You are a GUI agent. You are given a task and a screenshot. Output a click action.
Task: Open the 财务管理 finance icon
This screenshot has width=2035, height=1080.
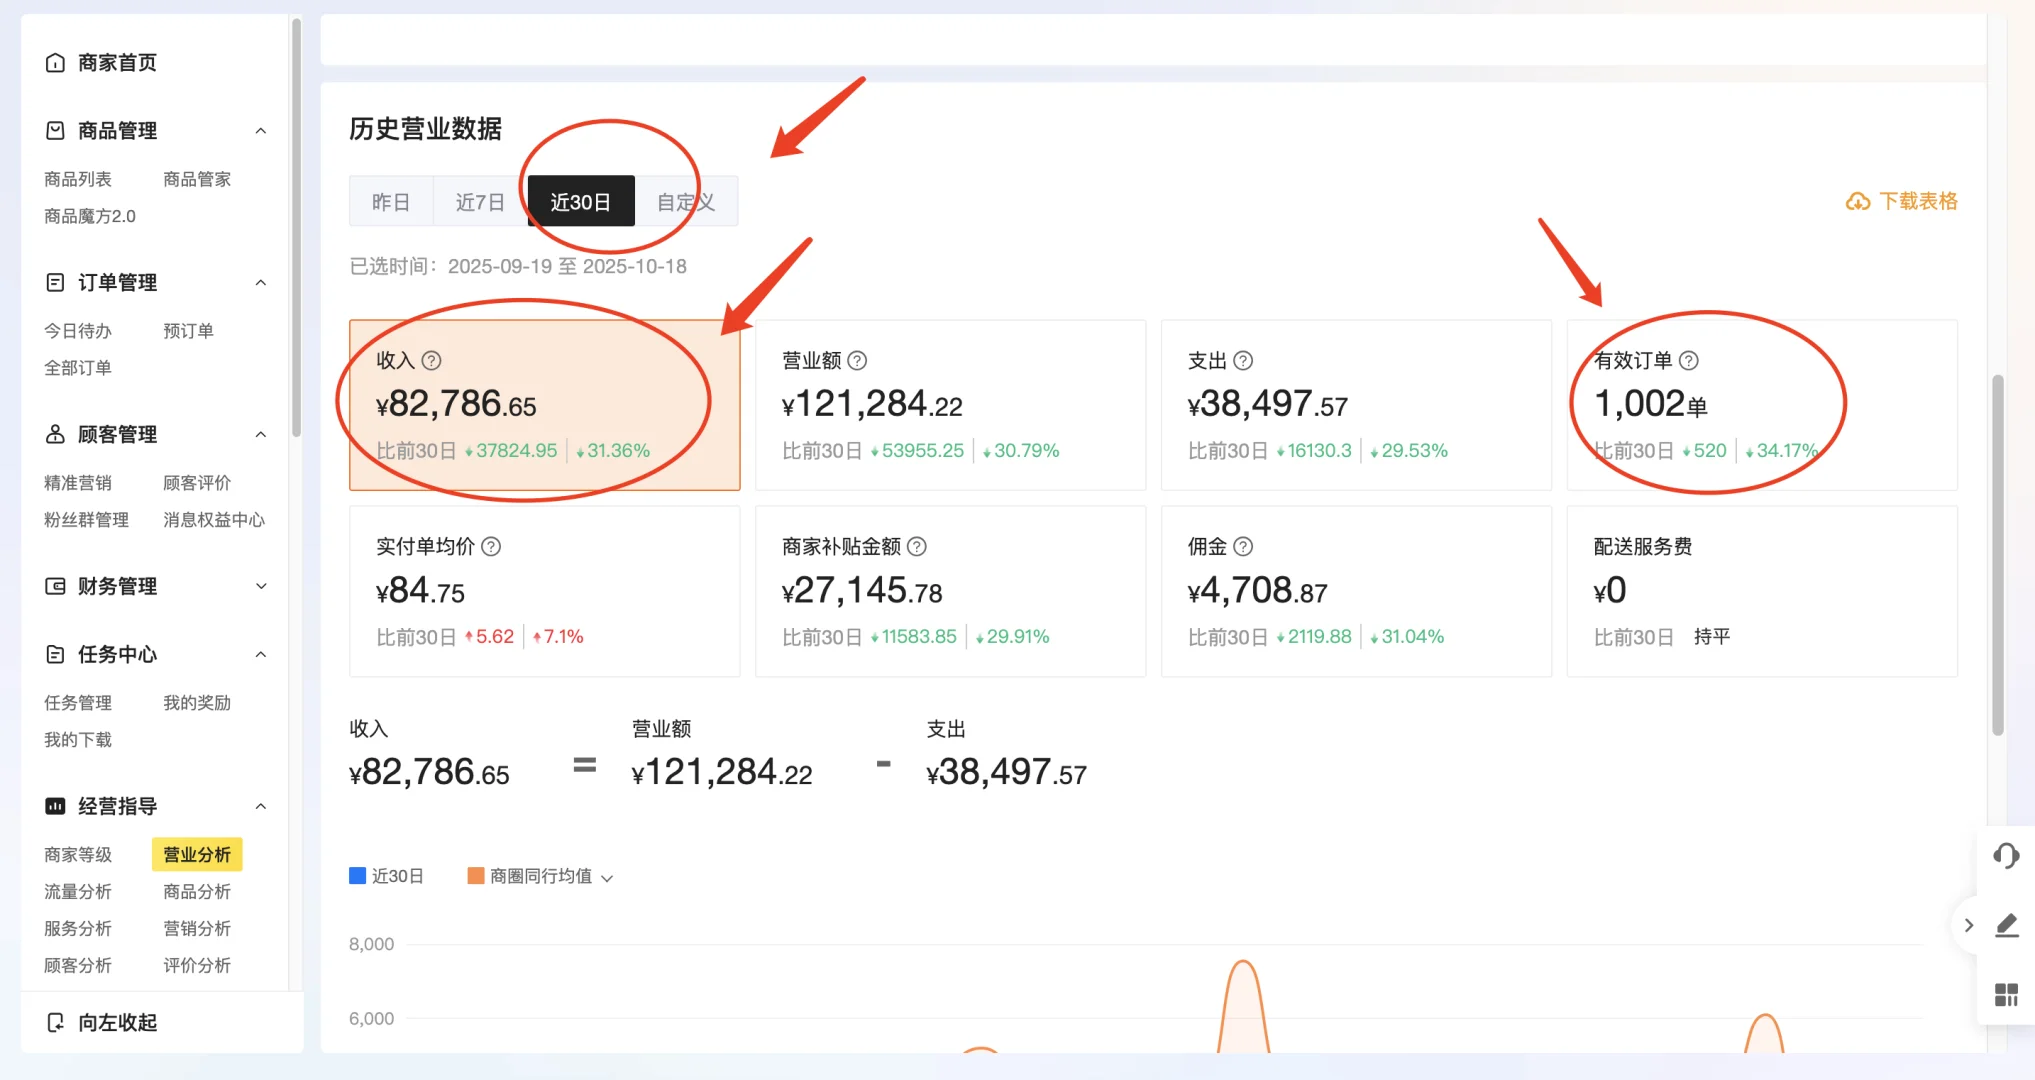click(55, 586)
